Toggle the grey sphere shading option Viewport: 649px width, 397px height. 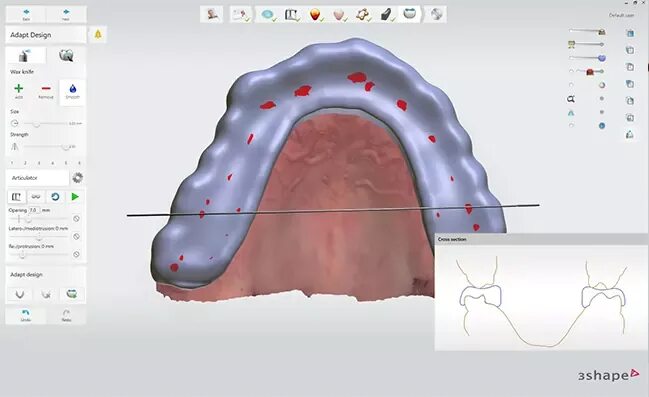pyautogui.click(x=602, y=85)
